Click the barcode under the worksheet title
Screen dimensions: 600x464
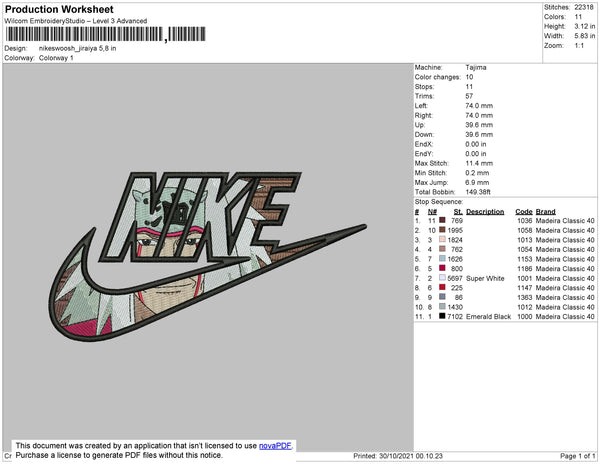tap(106, 34)
